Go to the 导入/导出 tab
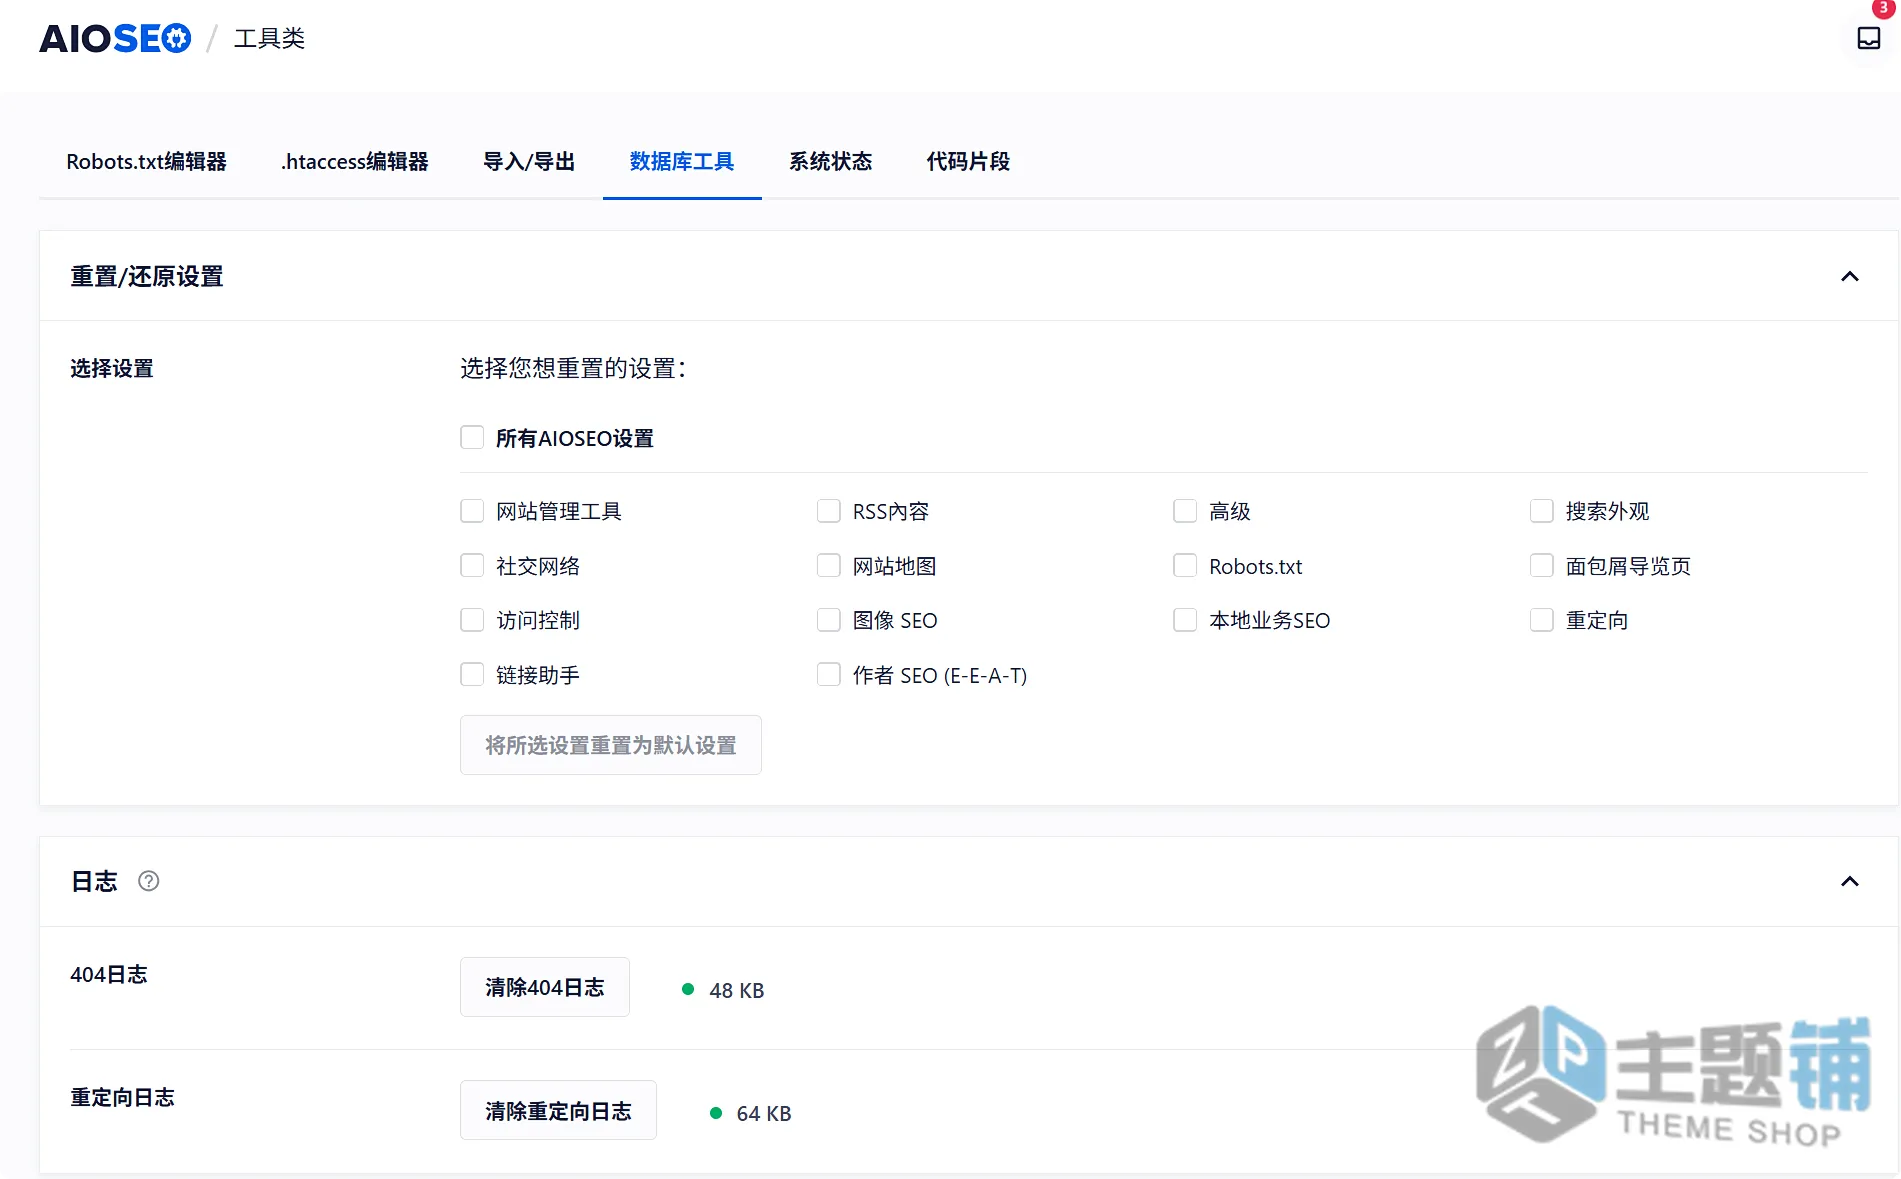 (528, 161)
